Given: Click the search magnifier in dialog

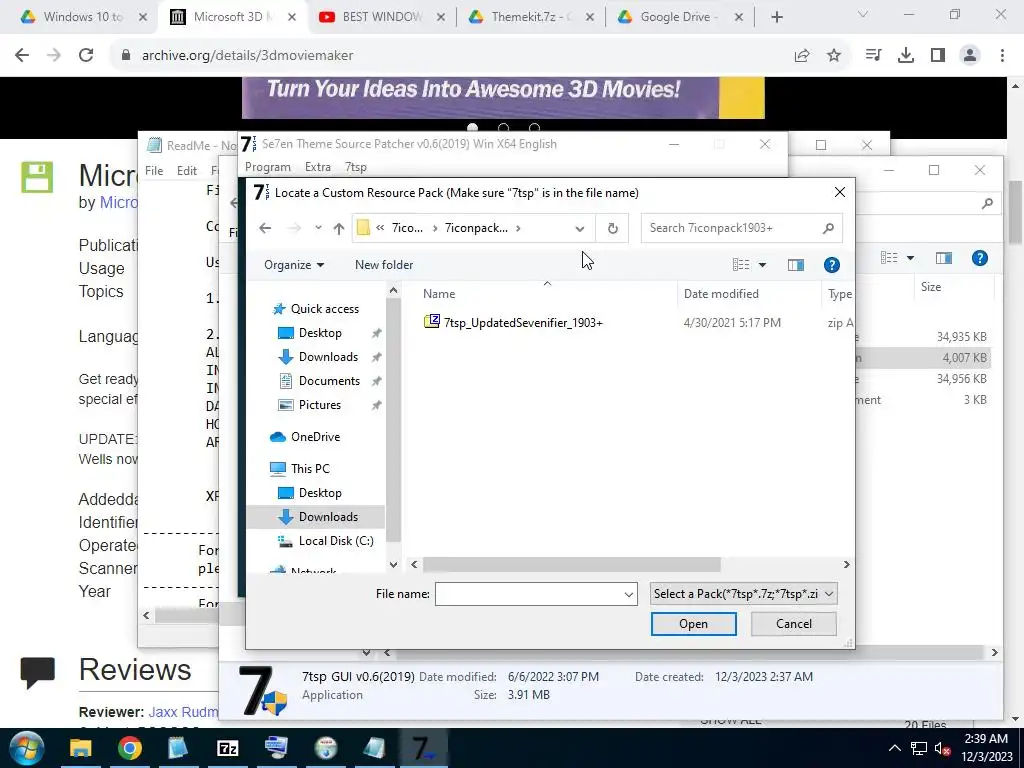Looking at the screenshot, I should 828,228.
